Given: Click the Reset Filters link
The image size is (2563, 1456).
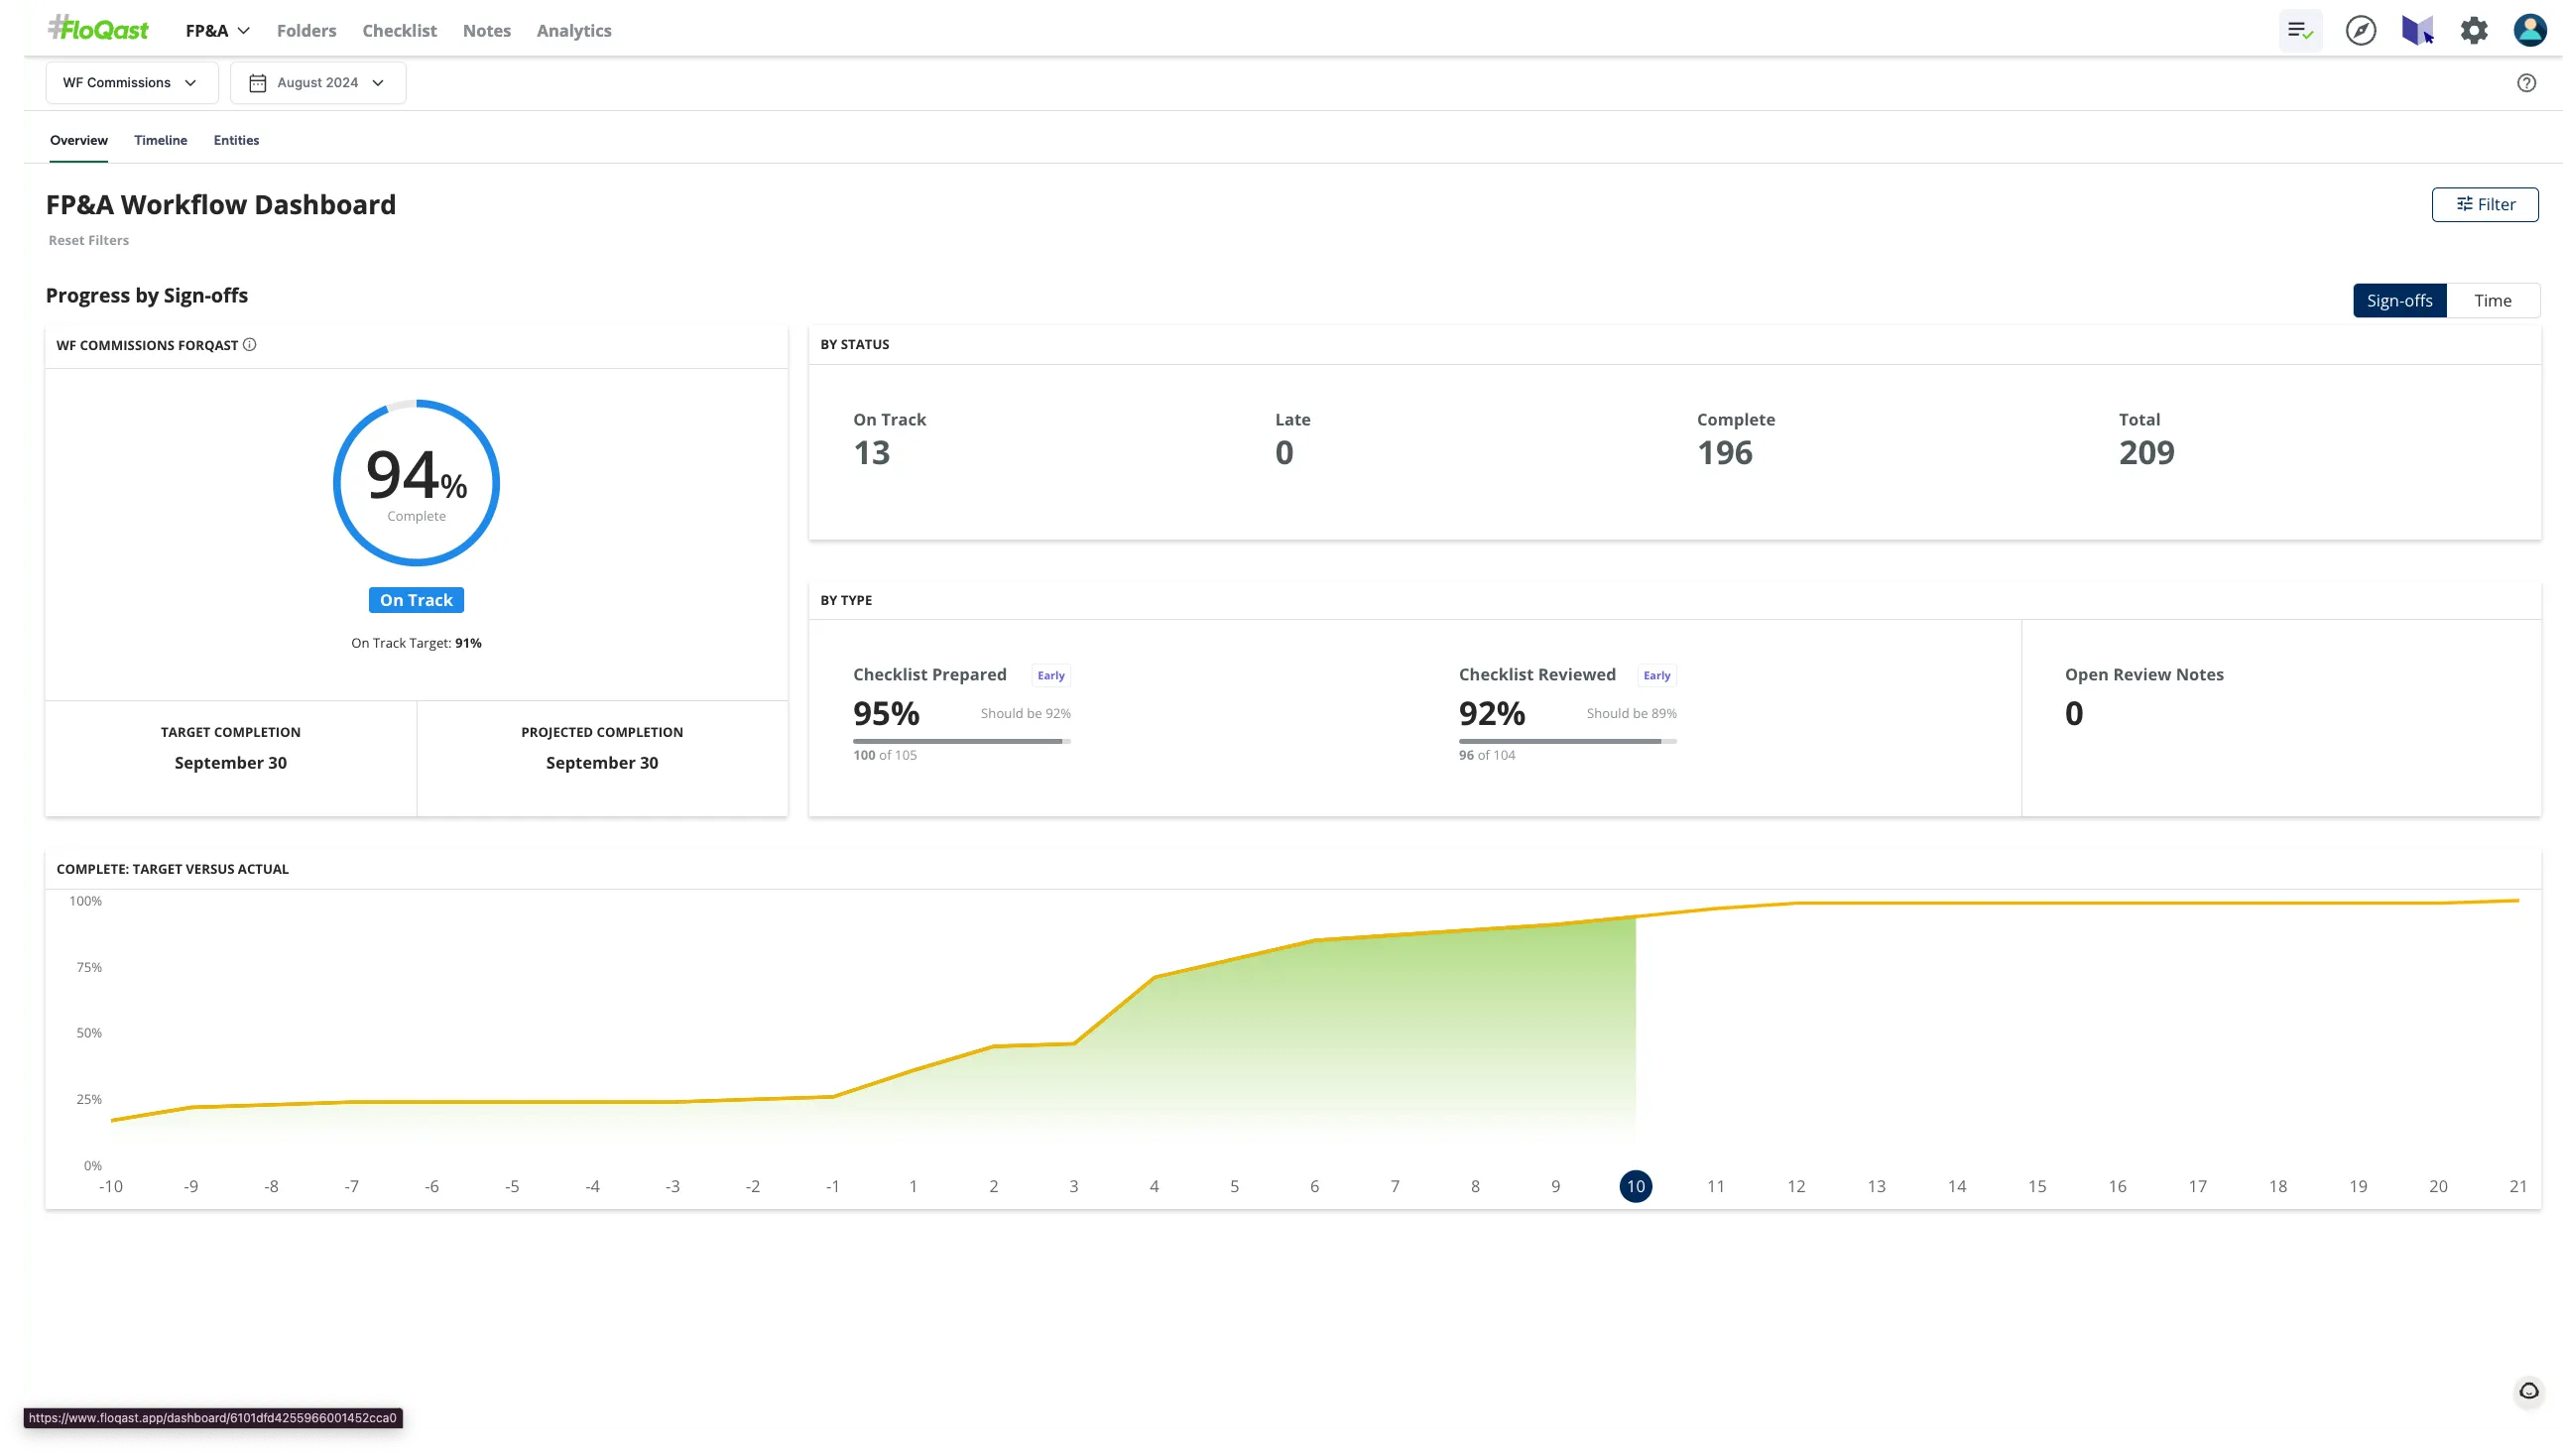Looking at the screenshot, I should coord(89,241).
